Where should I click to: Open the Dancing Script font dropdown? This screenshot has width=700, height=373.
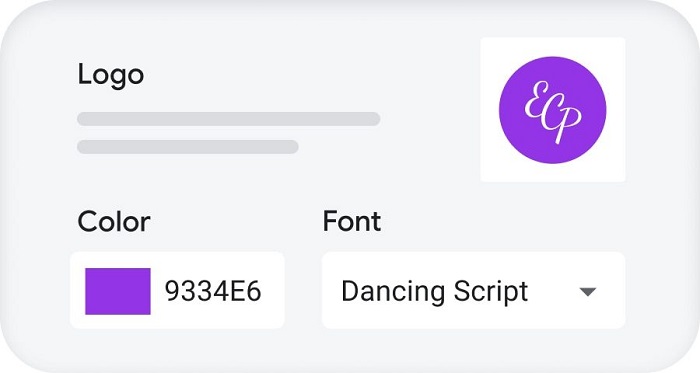tap(474, 290)
